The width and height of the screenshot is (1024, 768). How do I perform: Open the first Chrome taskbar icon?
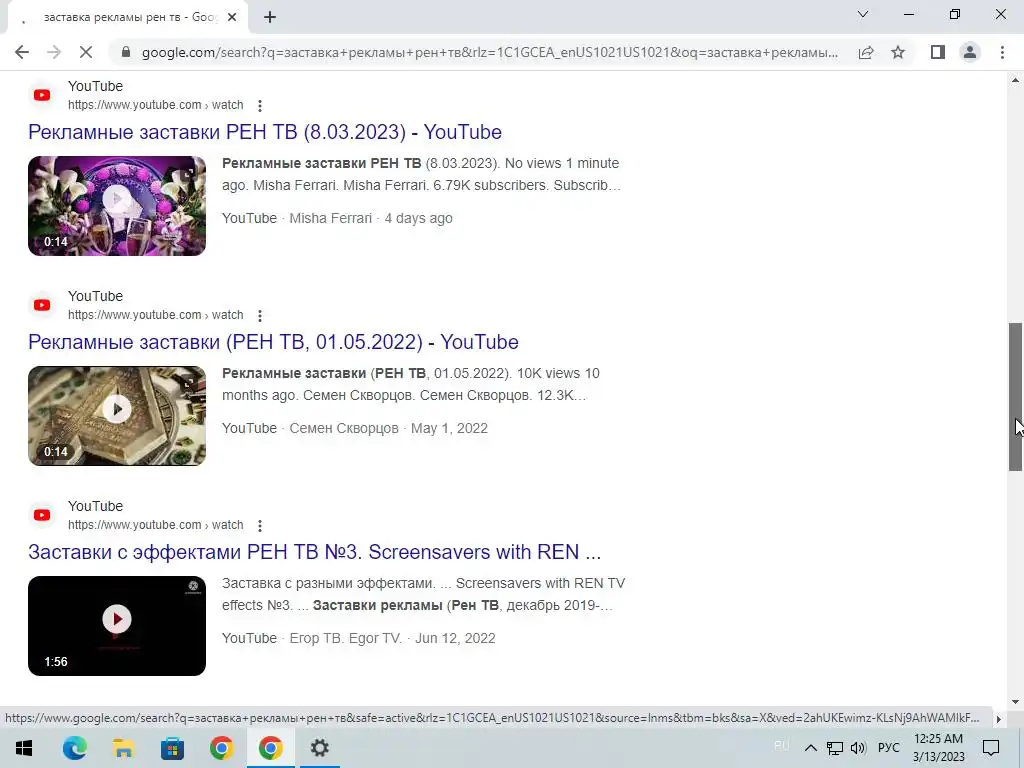click(221, 748)
